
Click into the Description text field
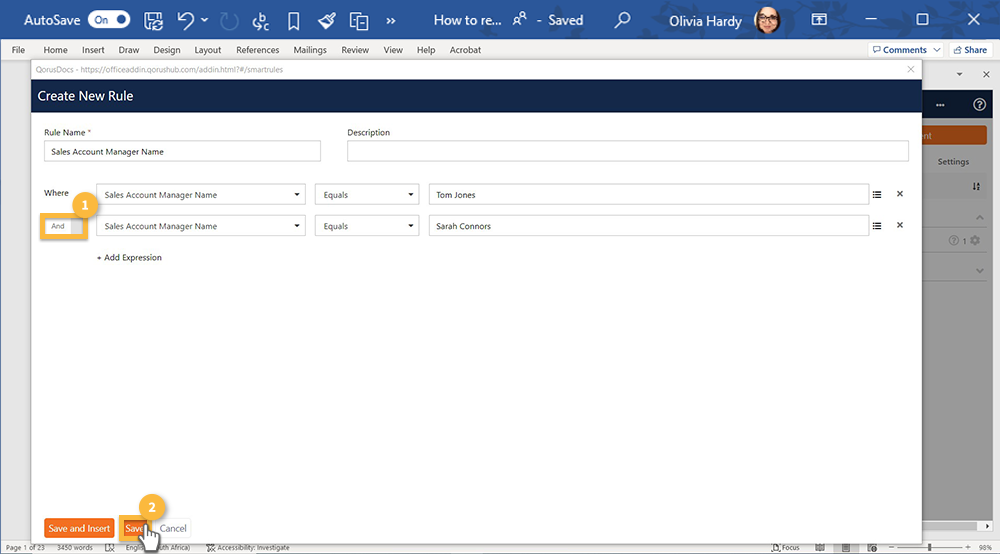(x=627, y=151)
